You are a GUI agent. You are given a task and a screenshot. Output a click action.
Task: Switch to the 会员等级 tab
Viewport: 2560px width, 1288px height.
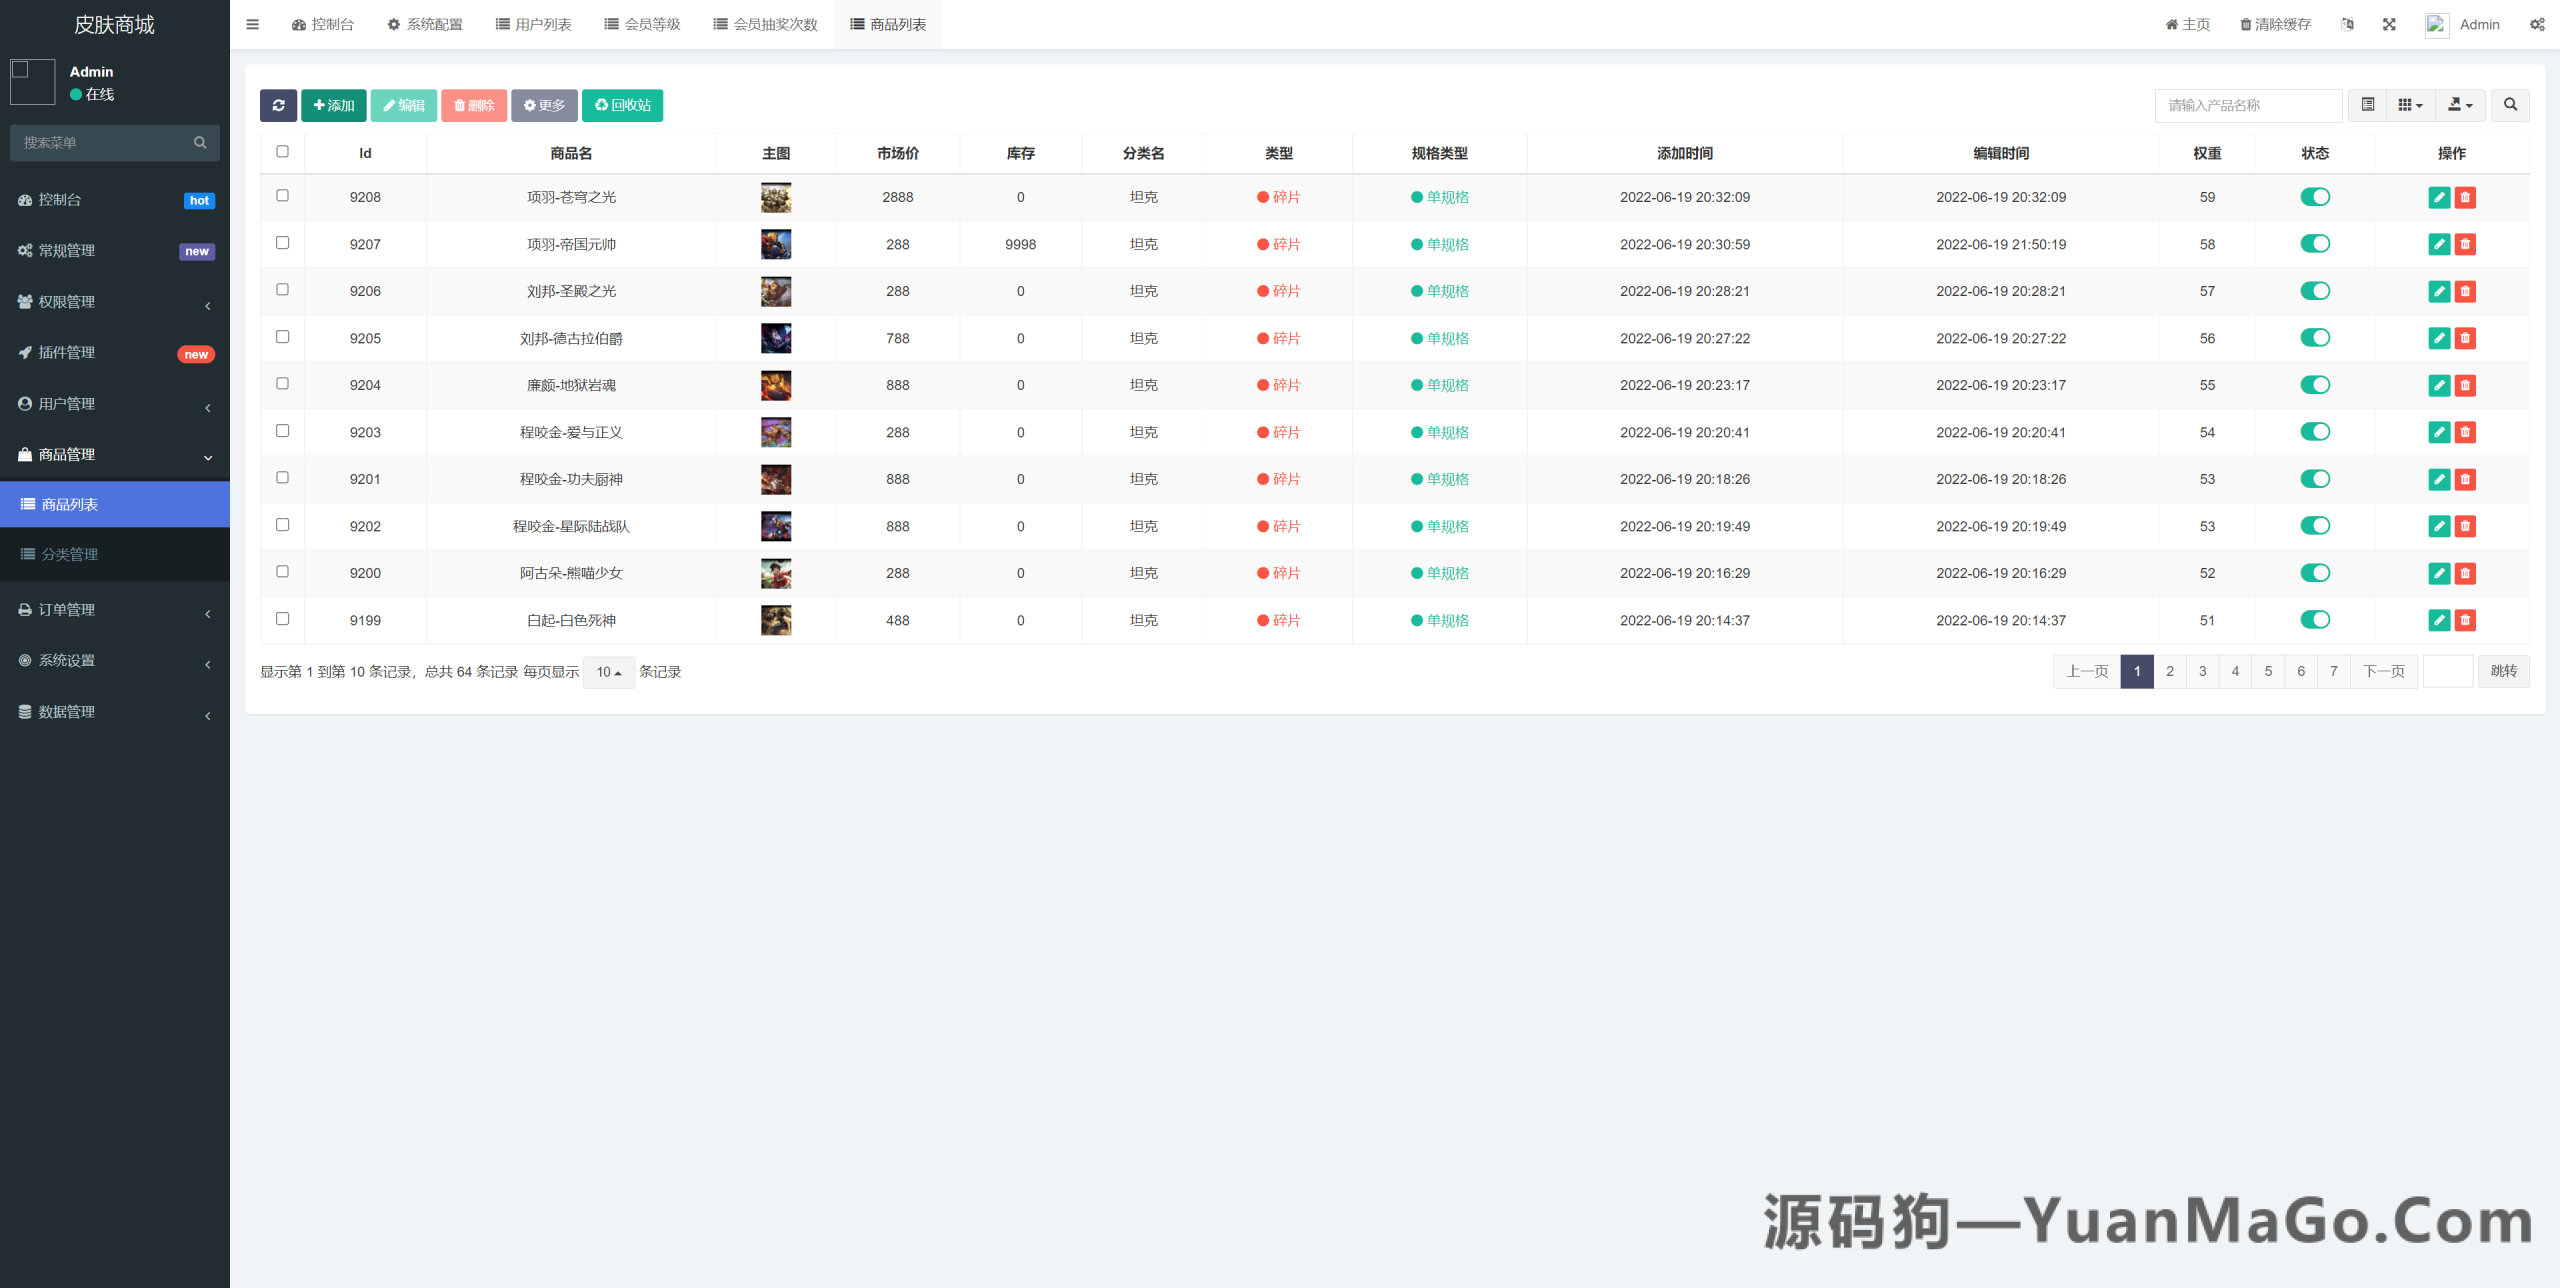point(643,23)
